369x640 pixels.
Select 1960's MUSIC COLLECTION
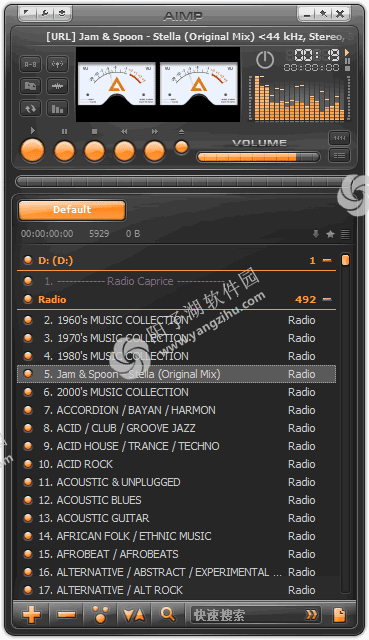(x=176, y=320)
